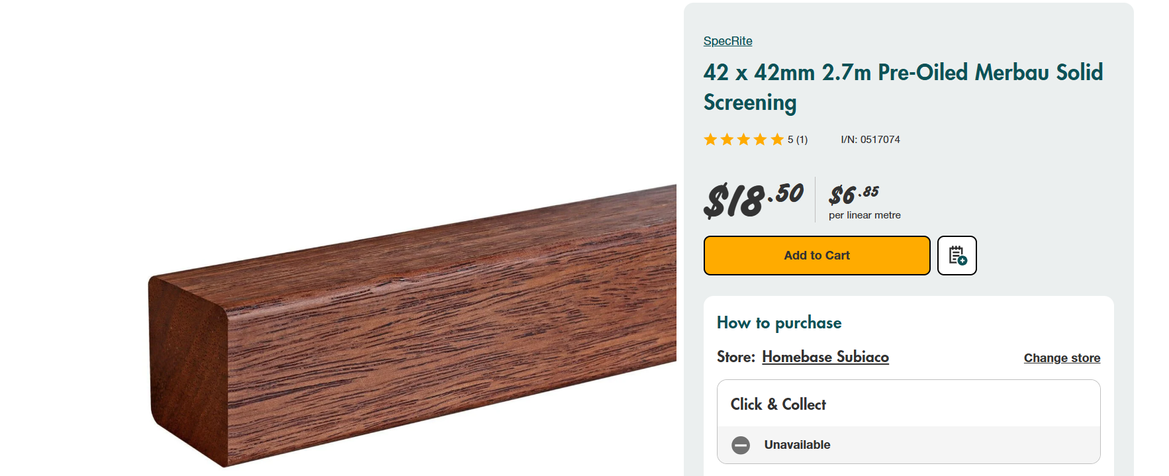The image size is (1169, 476).
Task: Click the product title heading
Action: point(903,87)
